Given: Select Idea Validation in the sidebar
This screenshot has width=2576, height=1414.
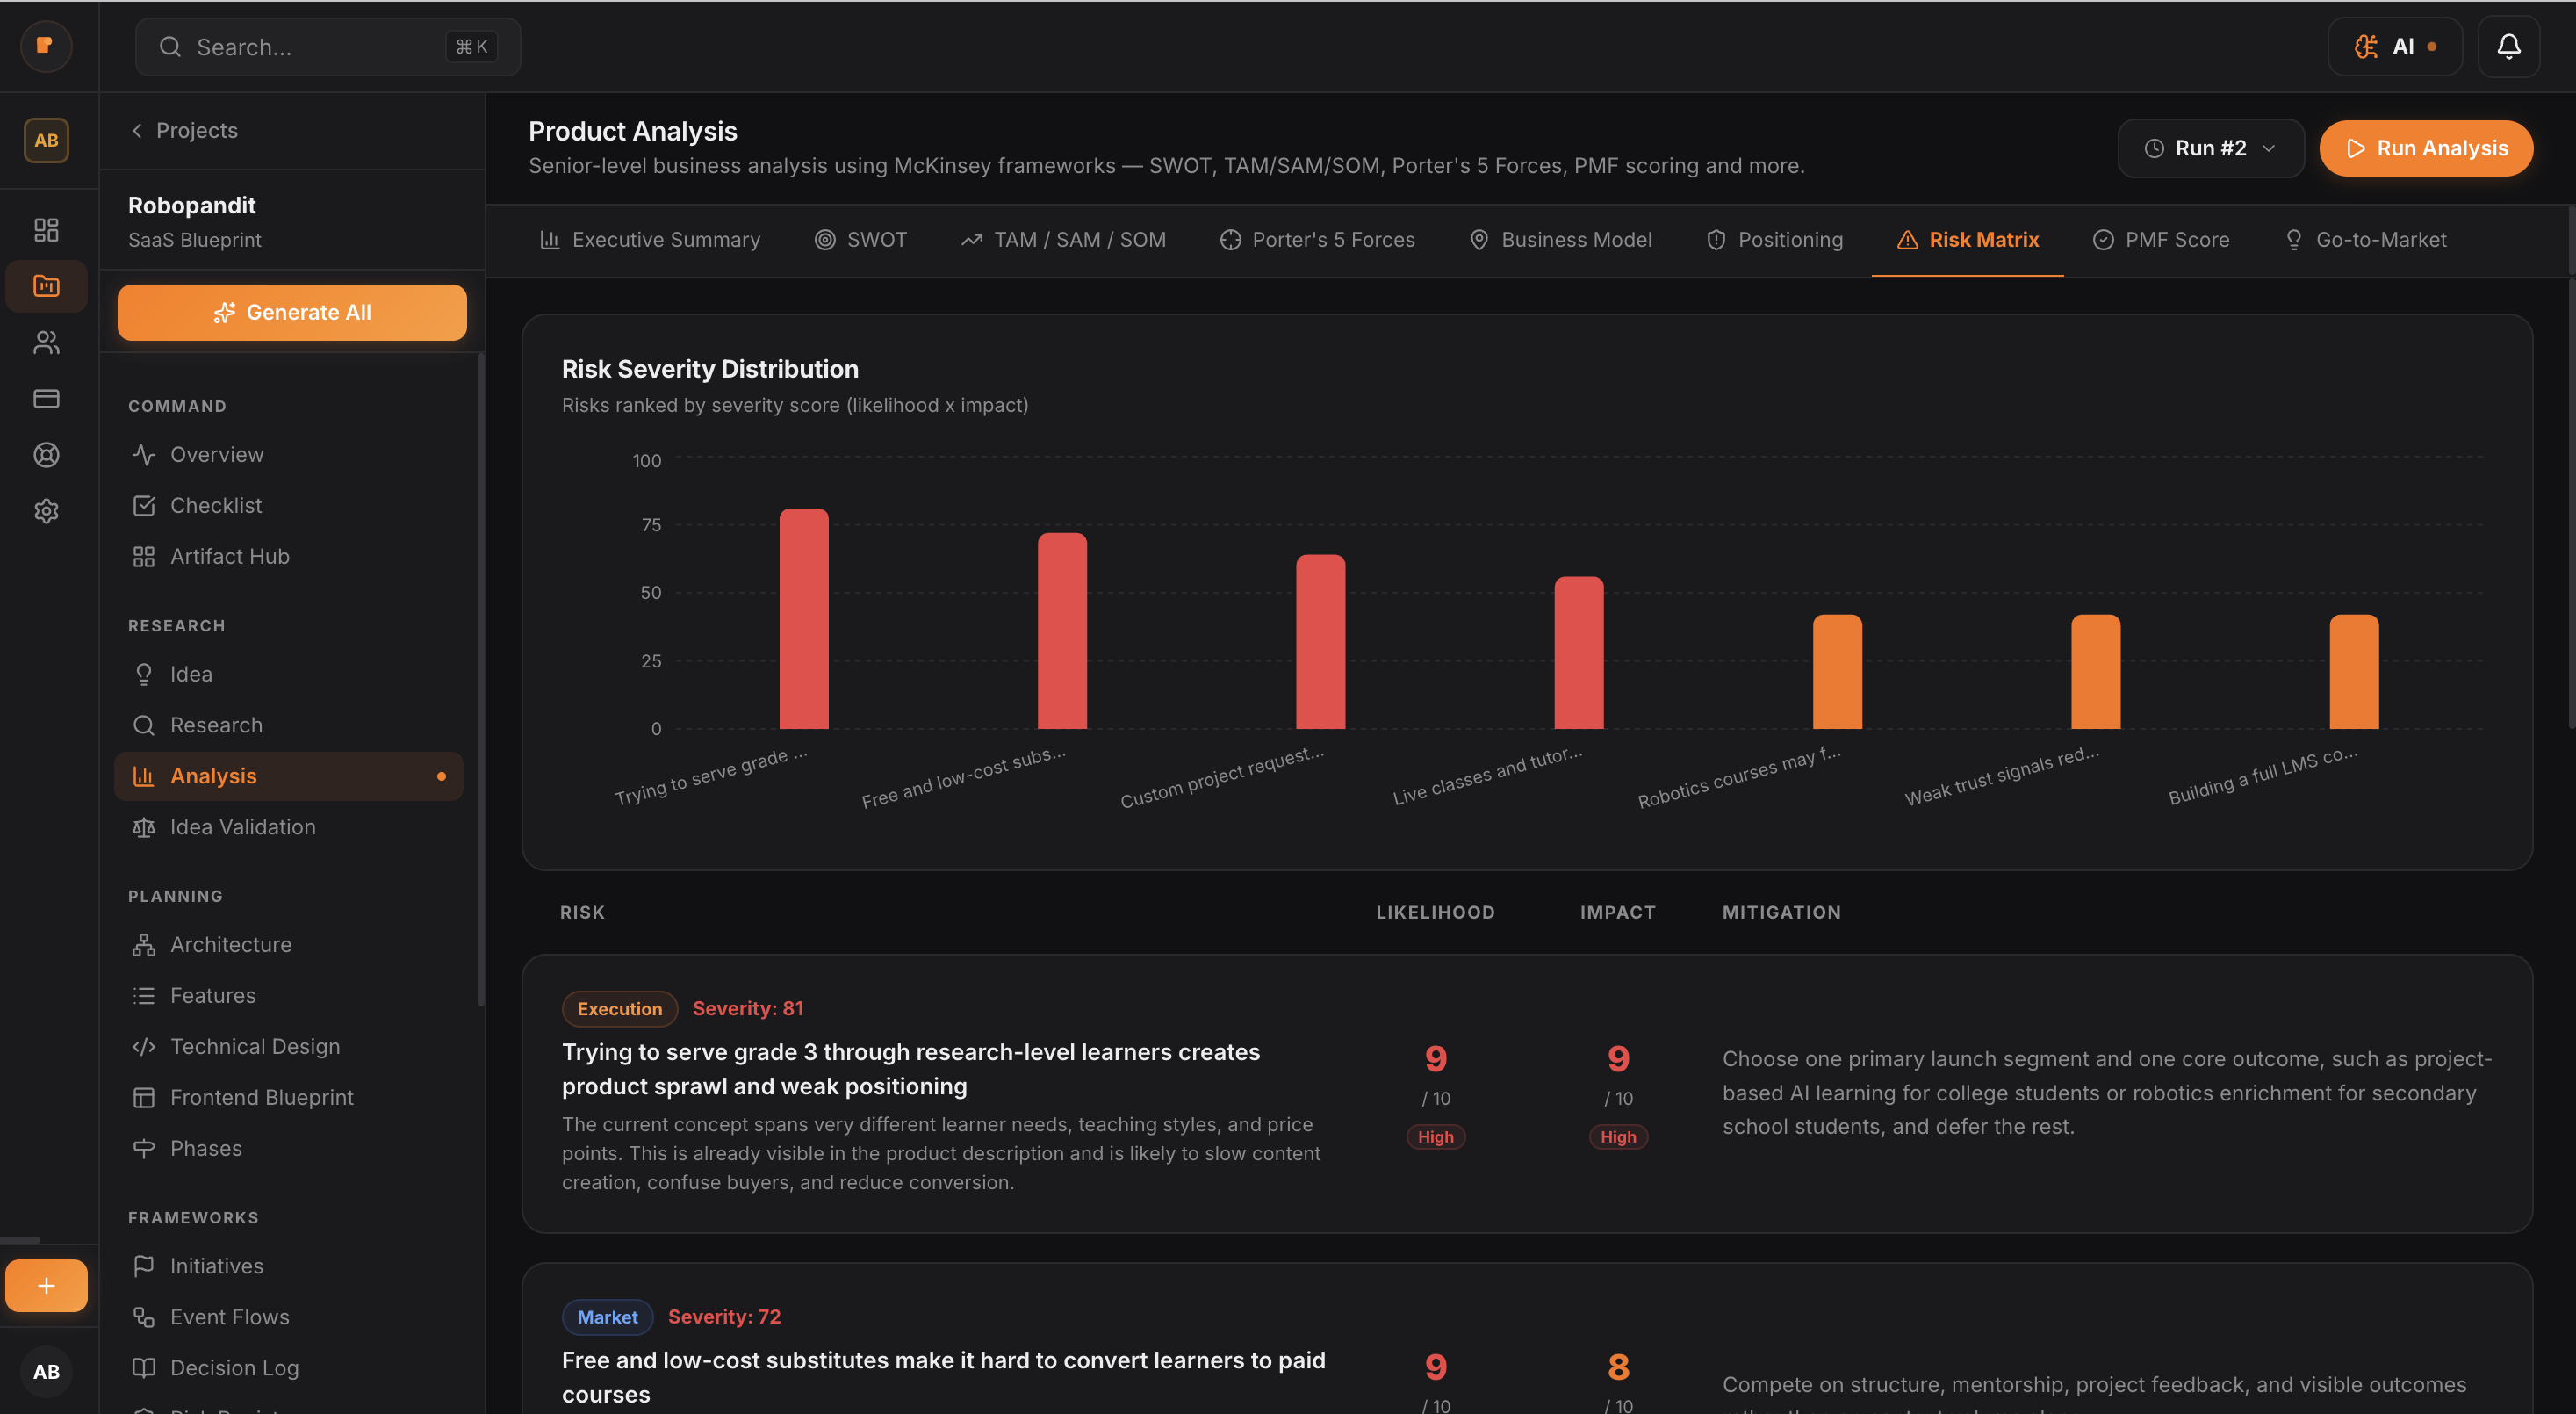Looking at the screenshot, I should click(242, 827).
